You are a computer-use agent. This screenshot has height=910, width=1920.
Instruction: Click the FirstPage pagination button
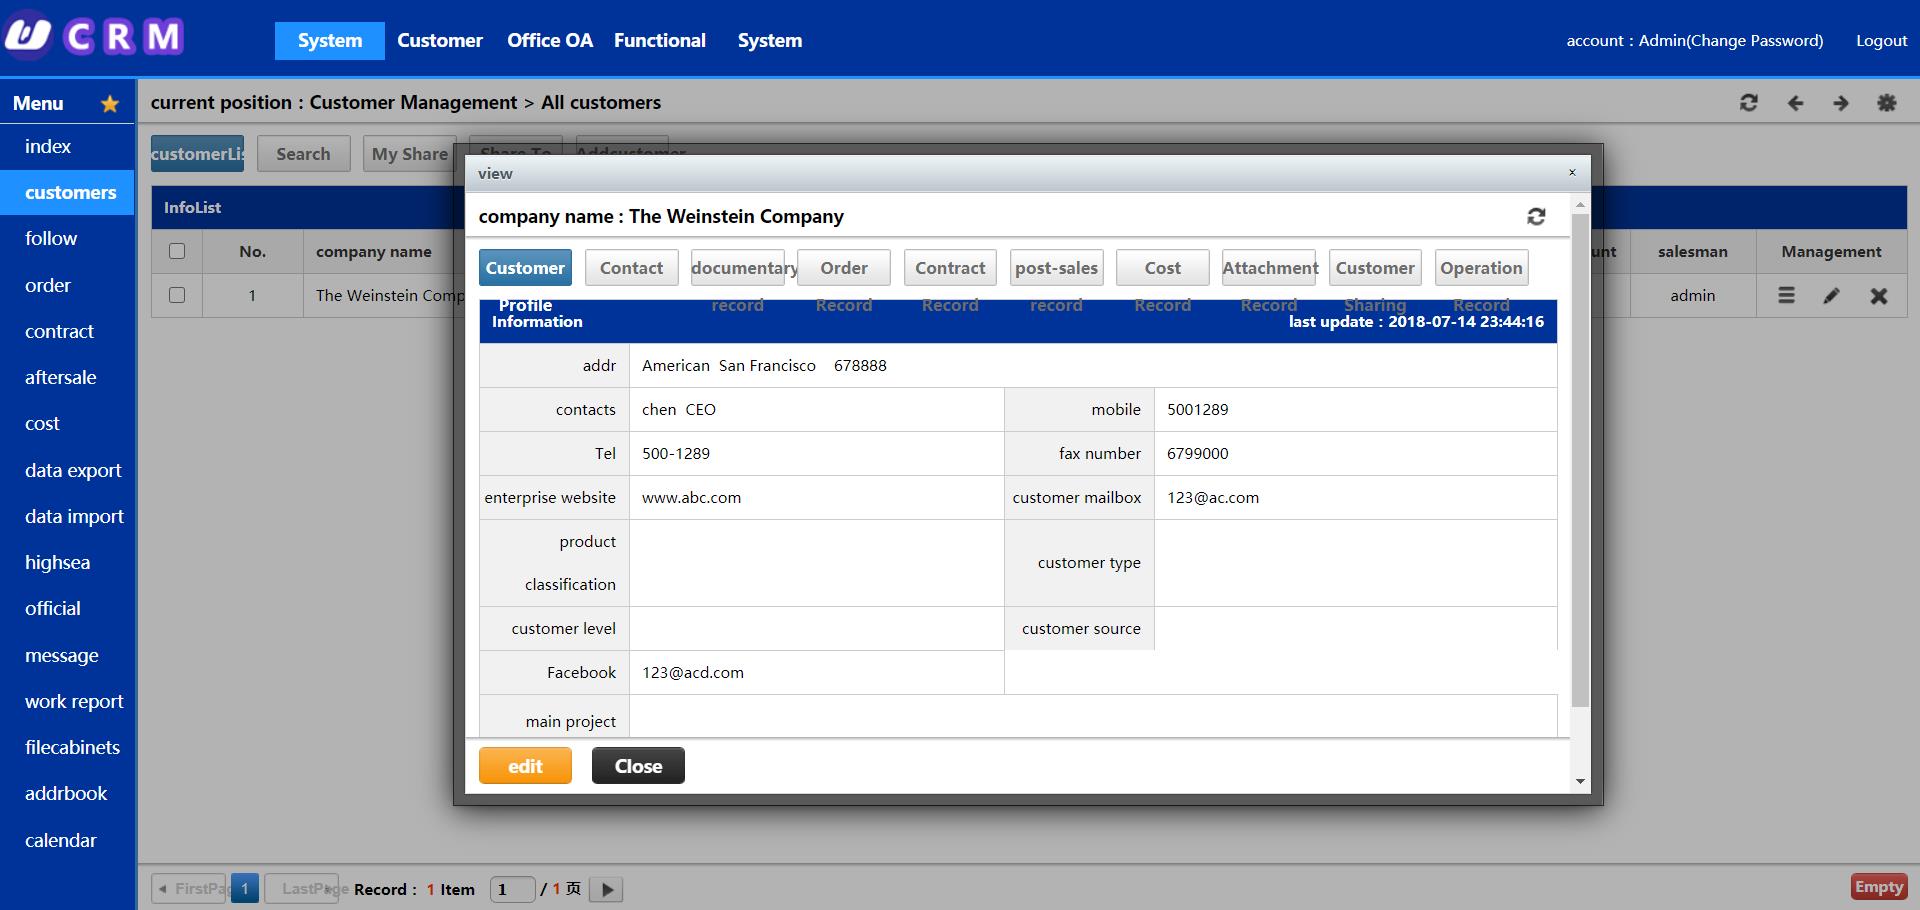pyautogui.click(x=191, y=888)
